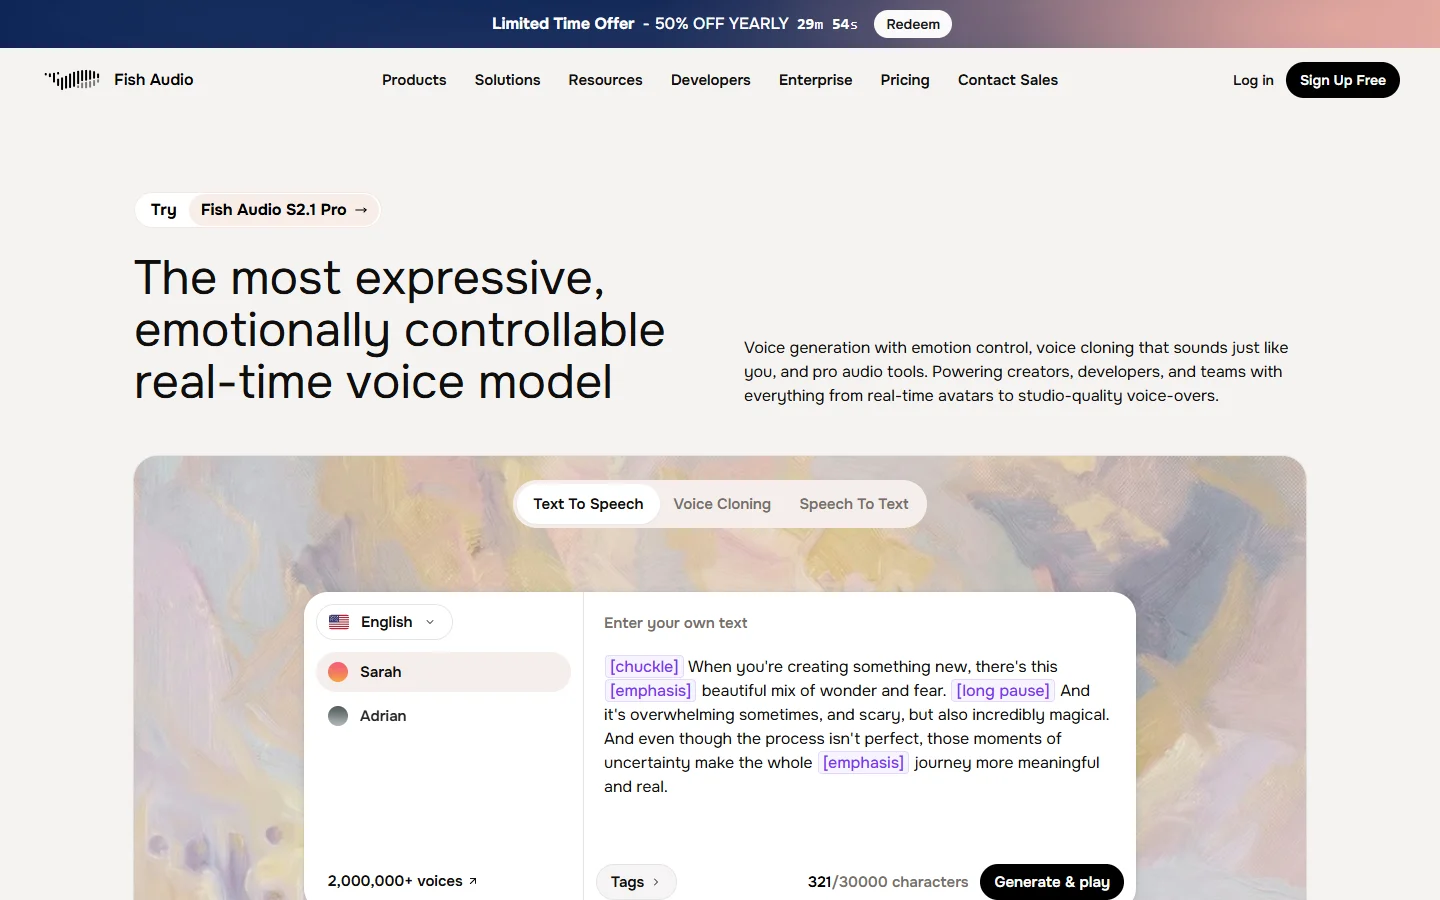Click the [emphasis] tag before "journey"

863,763
